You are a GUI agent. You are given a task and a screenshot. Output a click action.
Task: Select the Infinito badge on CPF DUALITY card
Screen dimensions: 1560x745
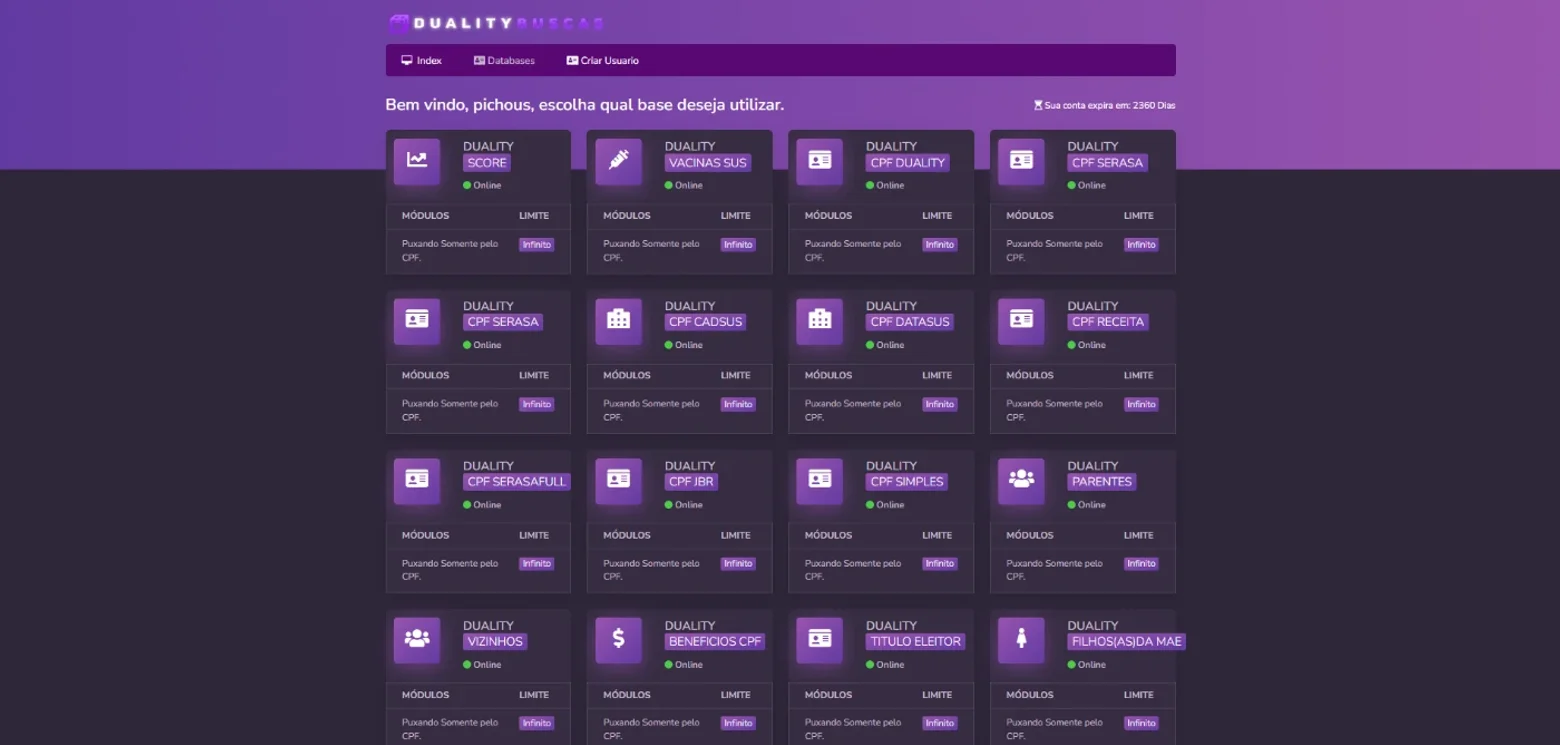(940, 245)
